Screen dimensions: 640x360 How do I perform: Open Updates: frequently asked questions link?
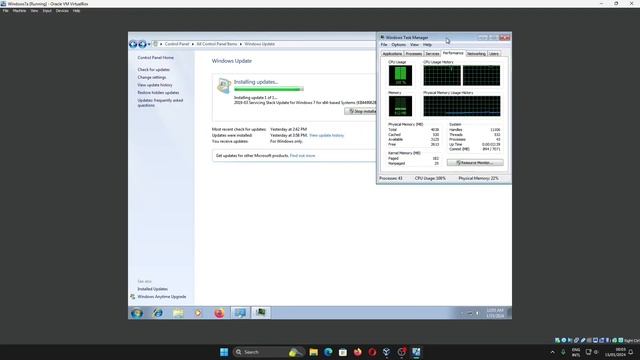click(160, 103)
